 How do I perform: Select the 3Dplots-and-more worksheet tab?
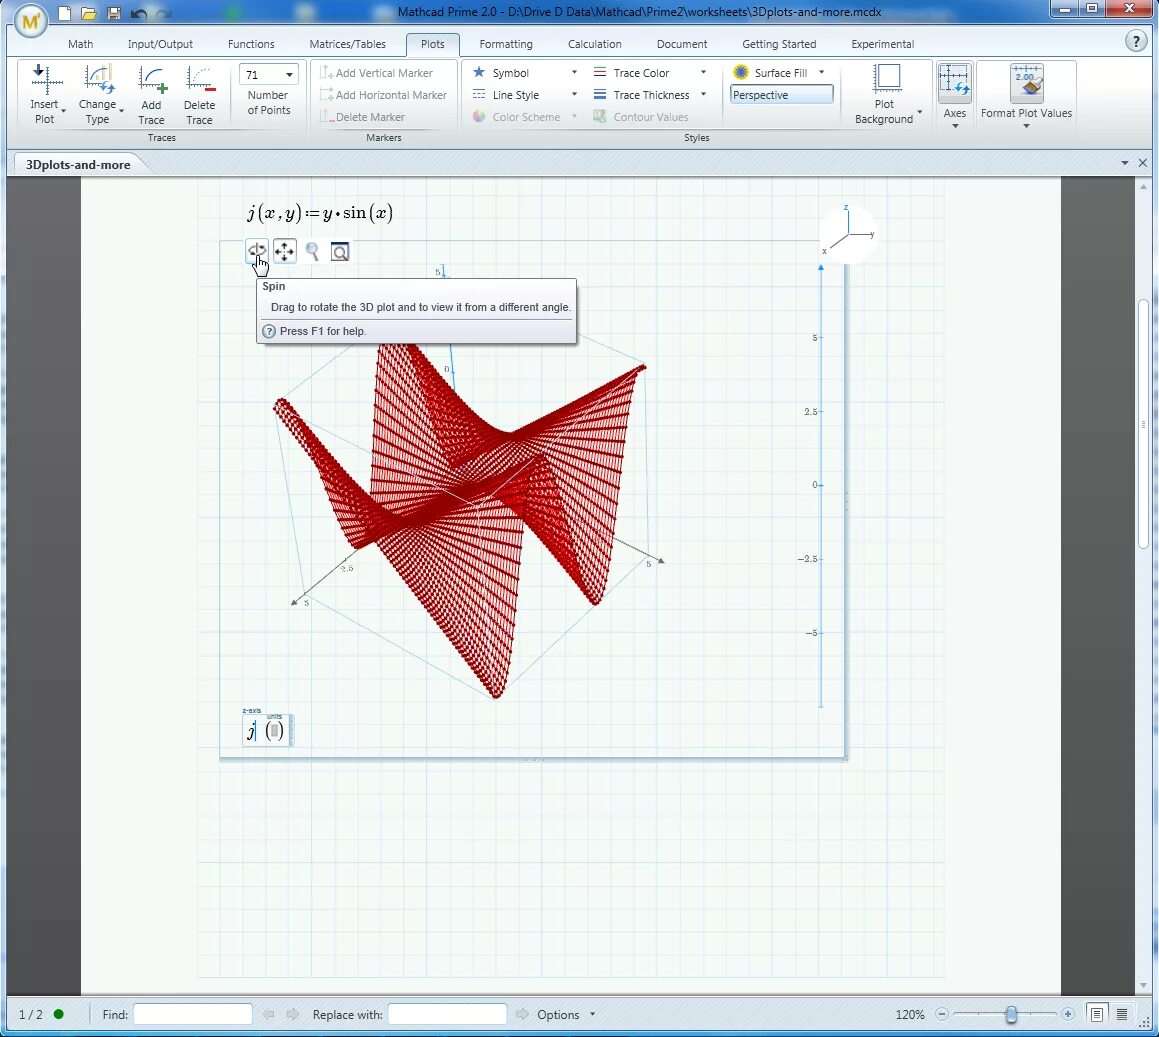(x=78, y=164)
